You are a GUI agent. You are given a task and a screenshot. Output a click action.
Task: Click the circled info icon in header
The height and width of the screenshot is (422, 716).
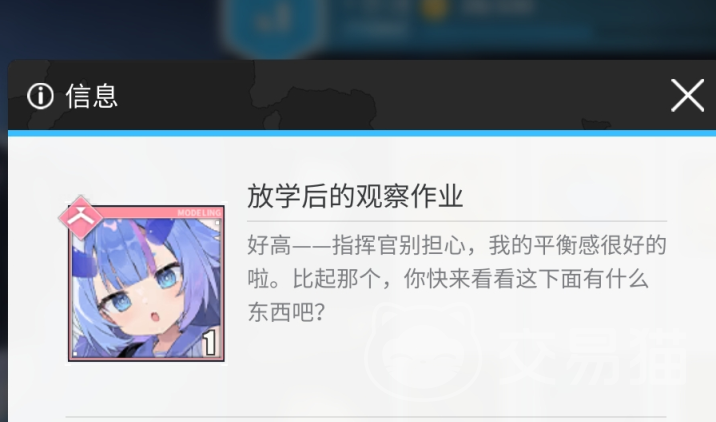click(40, 96)
